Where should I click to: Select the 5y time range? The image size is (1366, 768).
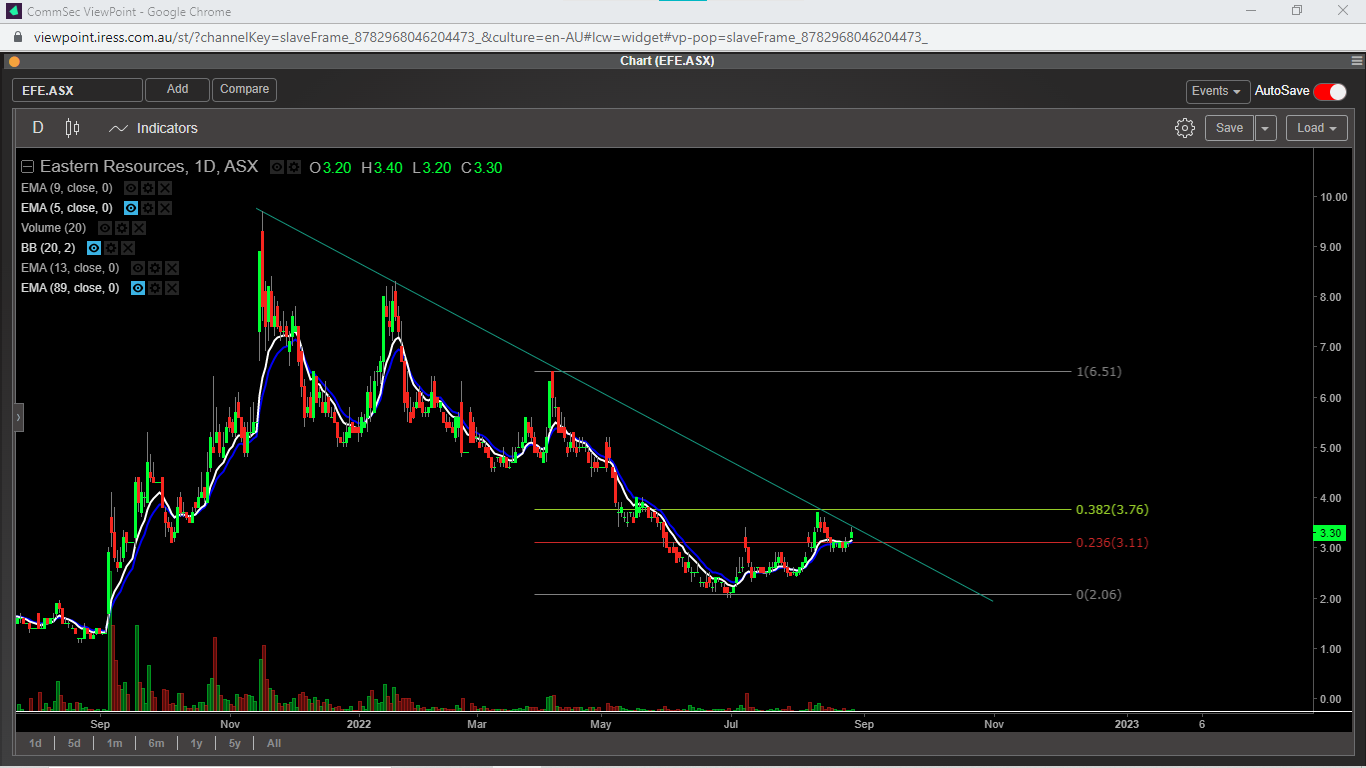click(235, 743)
